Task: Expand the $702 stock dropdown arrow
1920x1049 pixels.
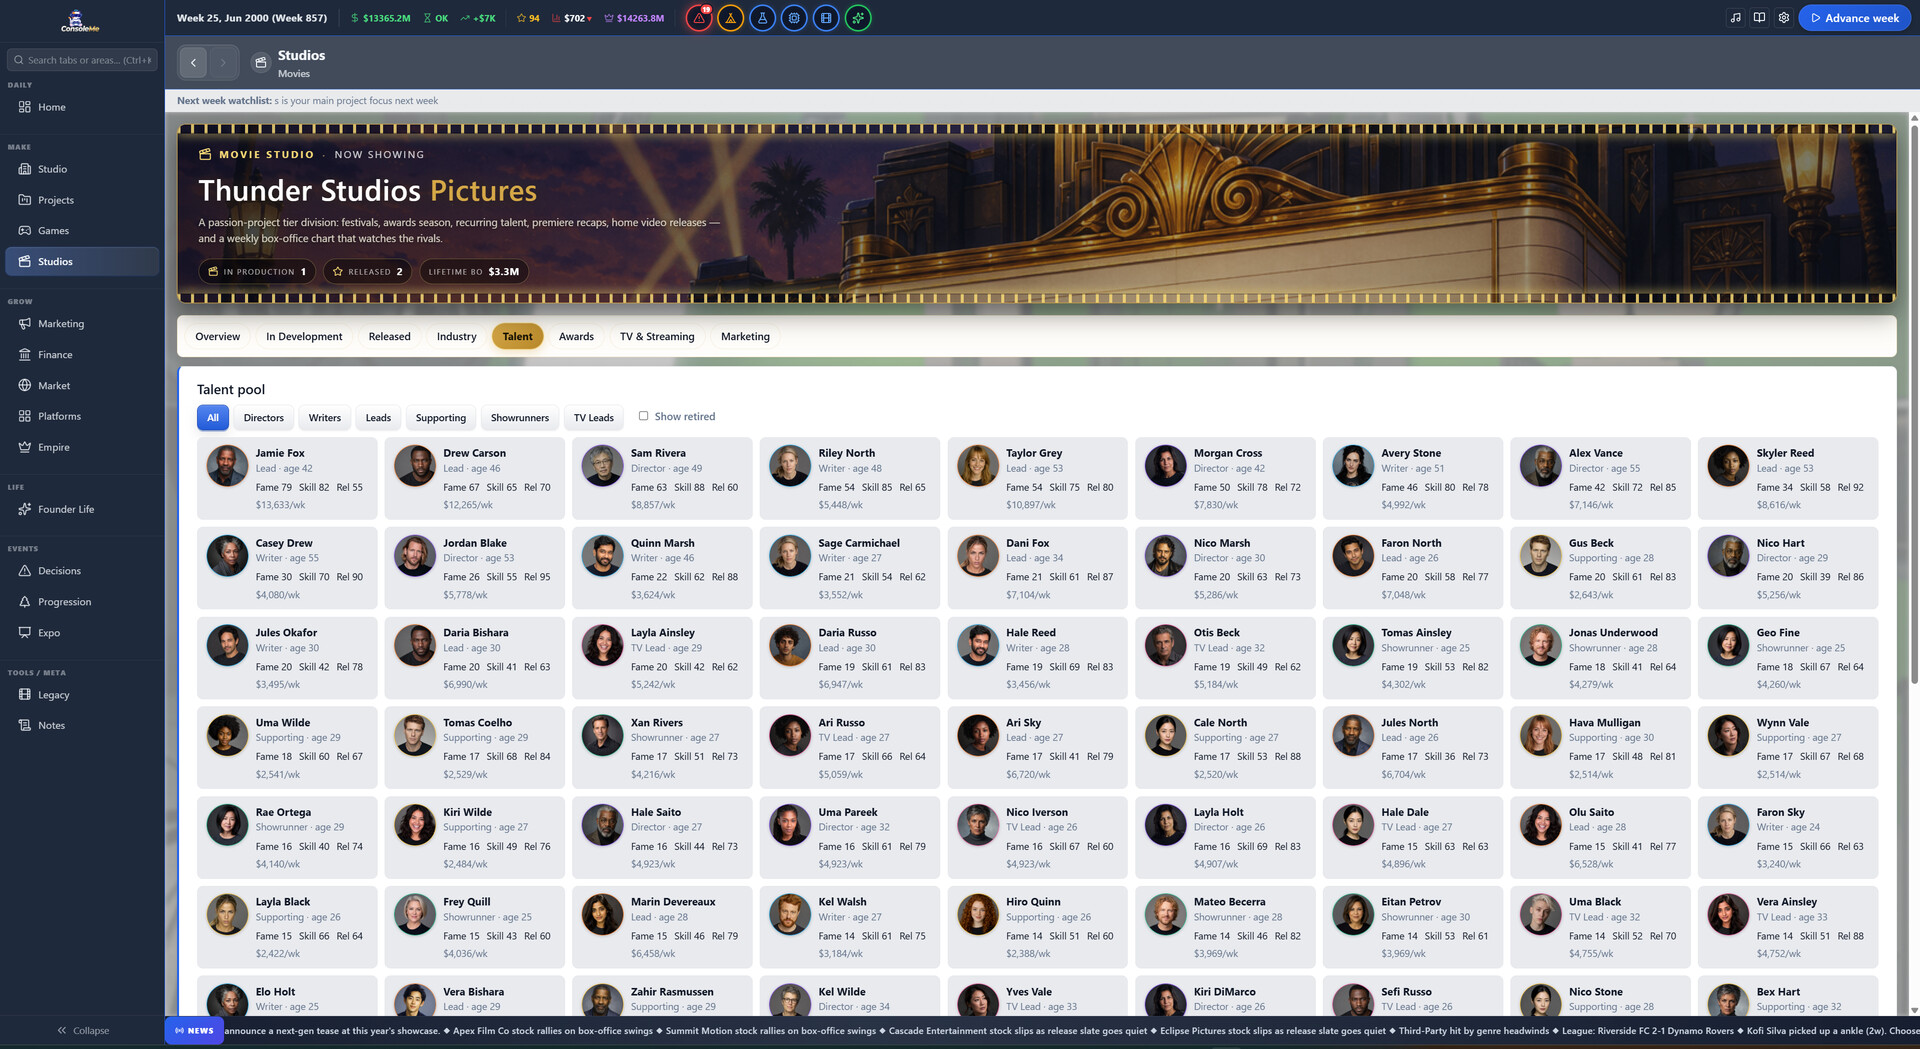Action: 589,19
